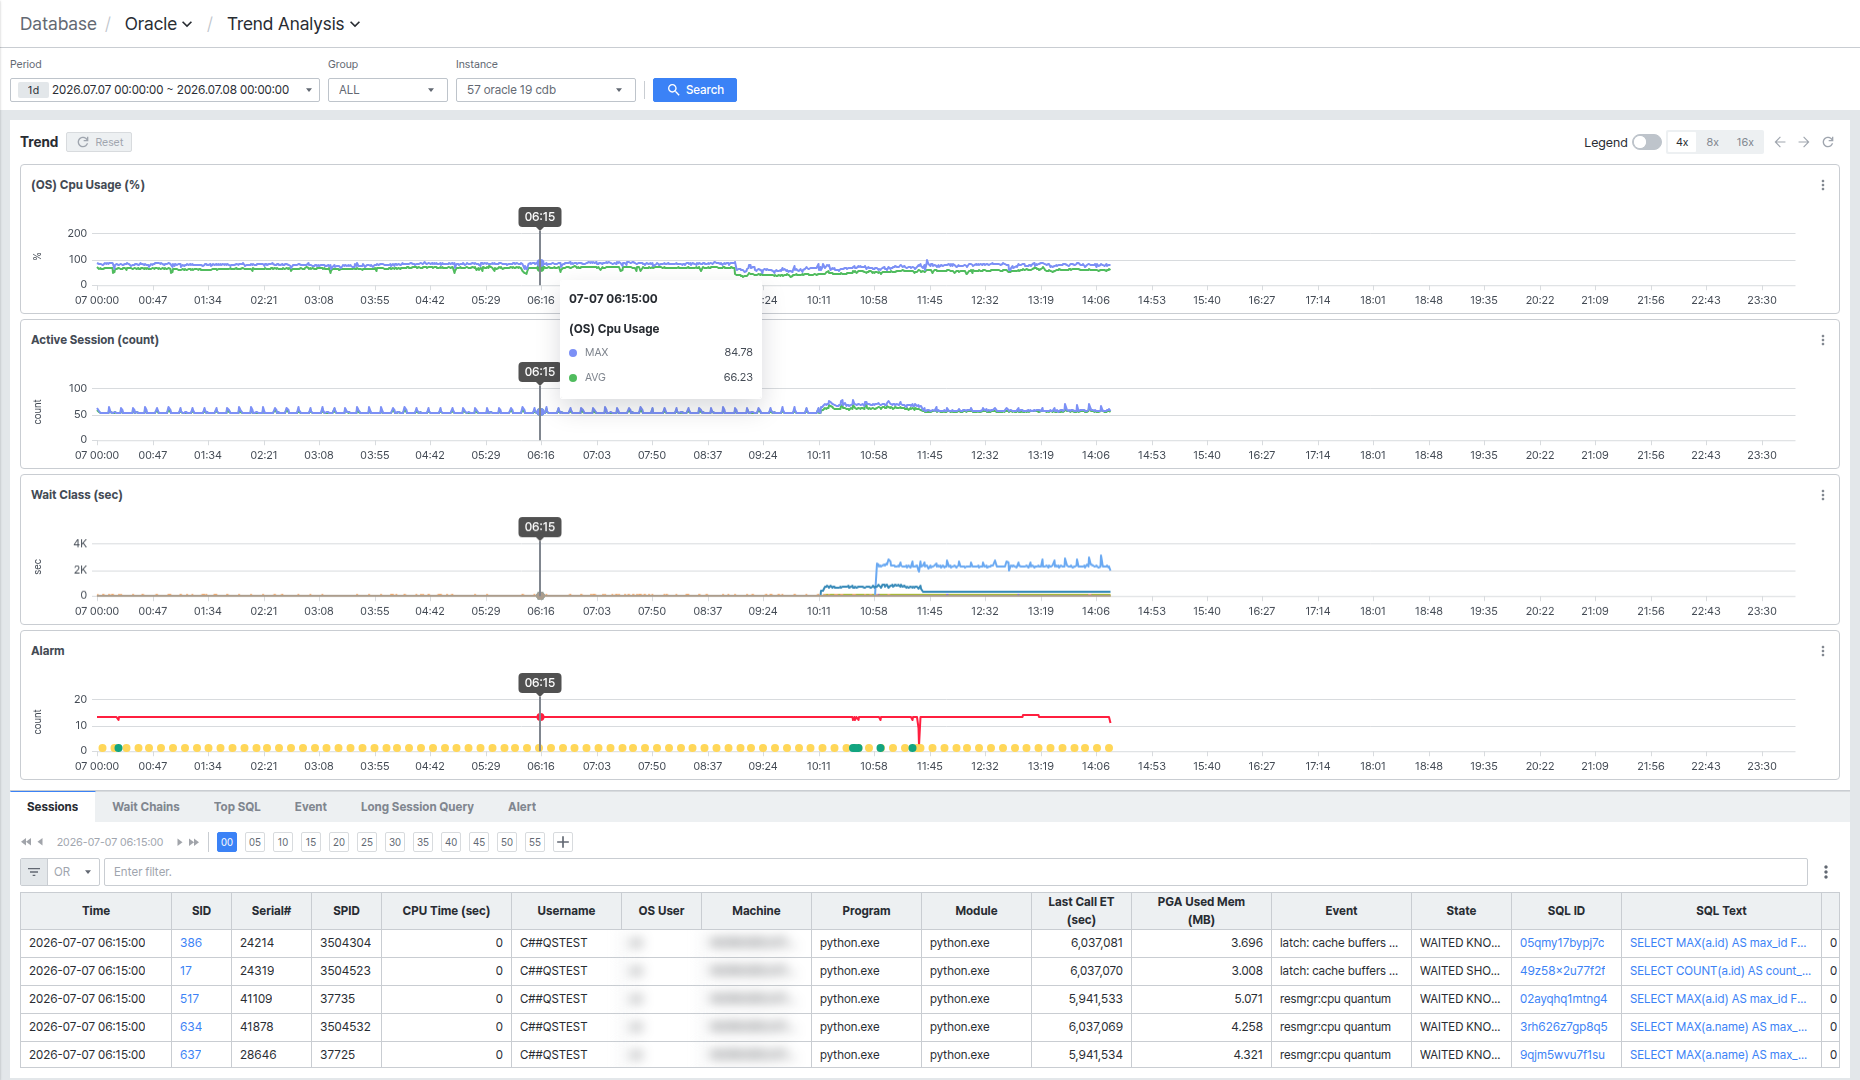Click the plus icon after minute 55
This screenshot has width=1860, height=1080.
point(563,842)
